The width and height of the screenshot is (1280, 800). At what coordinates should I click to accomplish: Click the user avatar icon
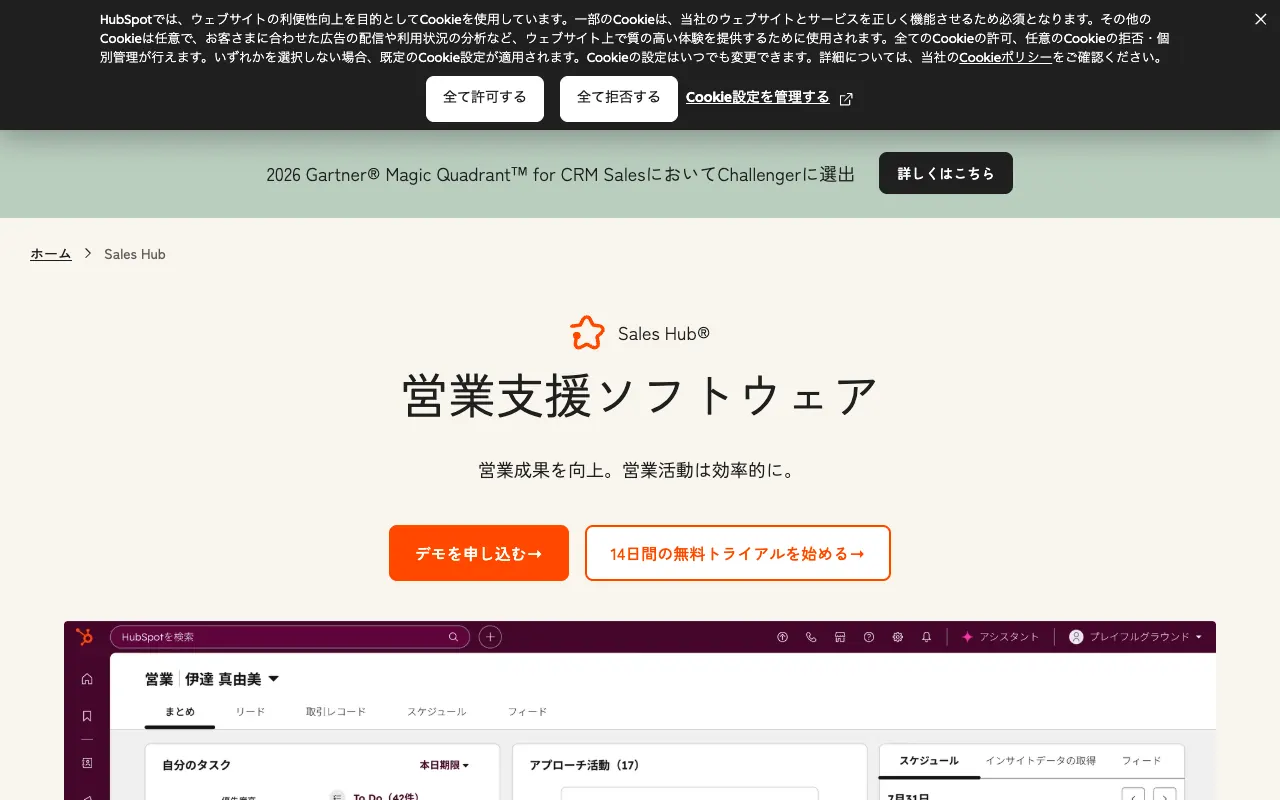(1076, 637)
